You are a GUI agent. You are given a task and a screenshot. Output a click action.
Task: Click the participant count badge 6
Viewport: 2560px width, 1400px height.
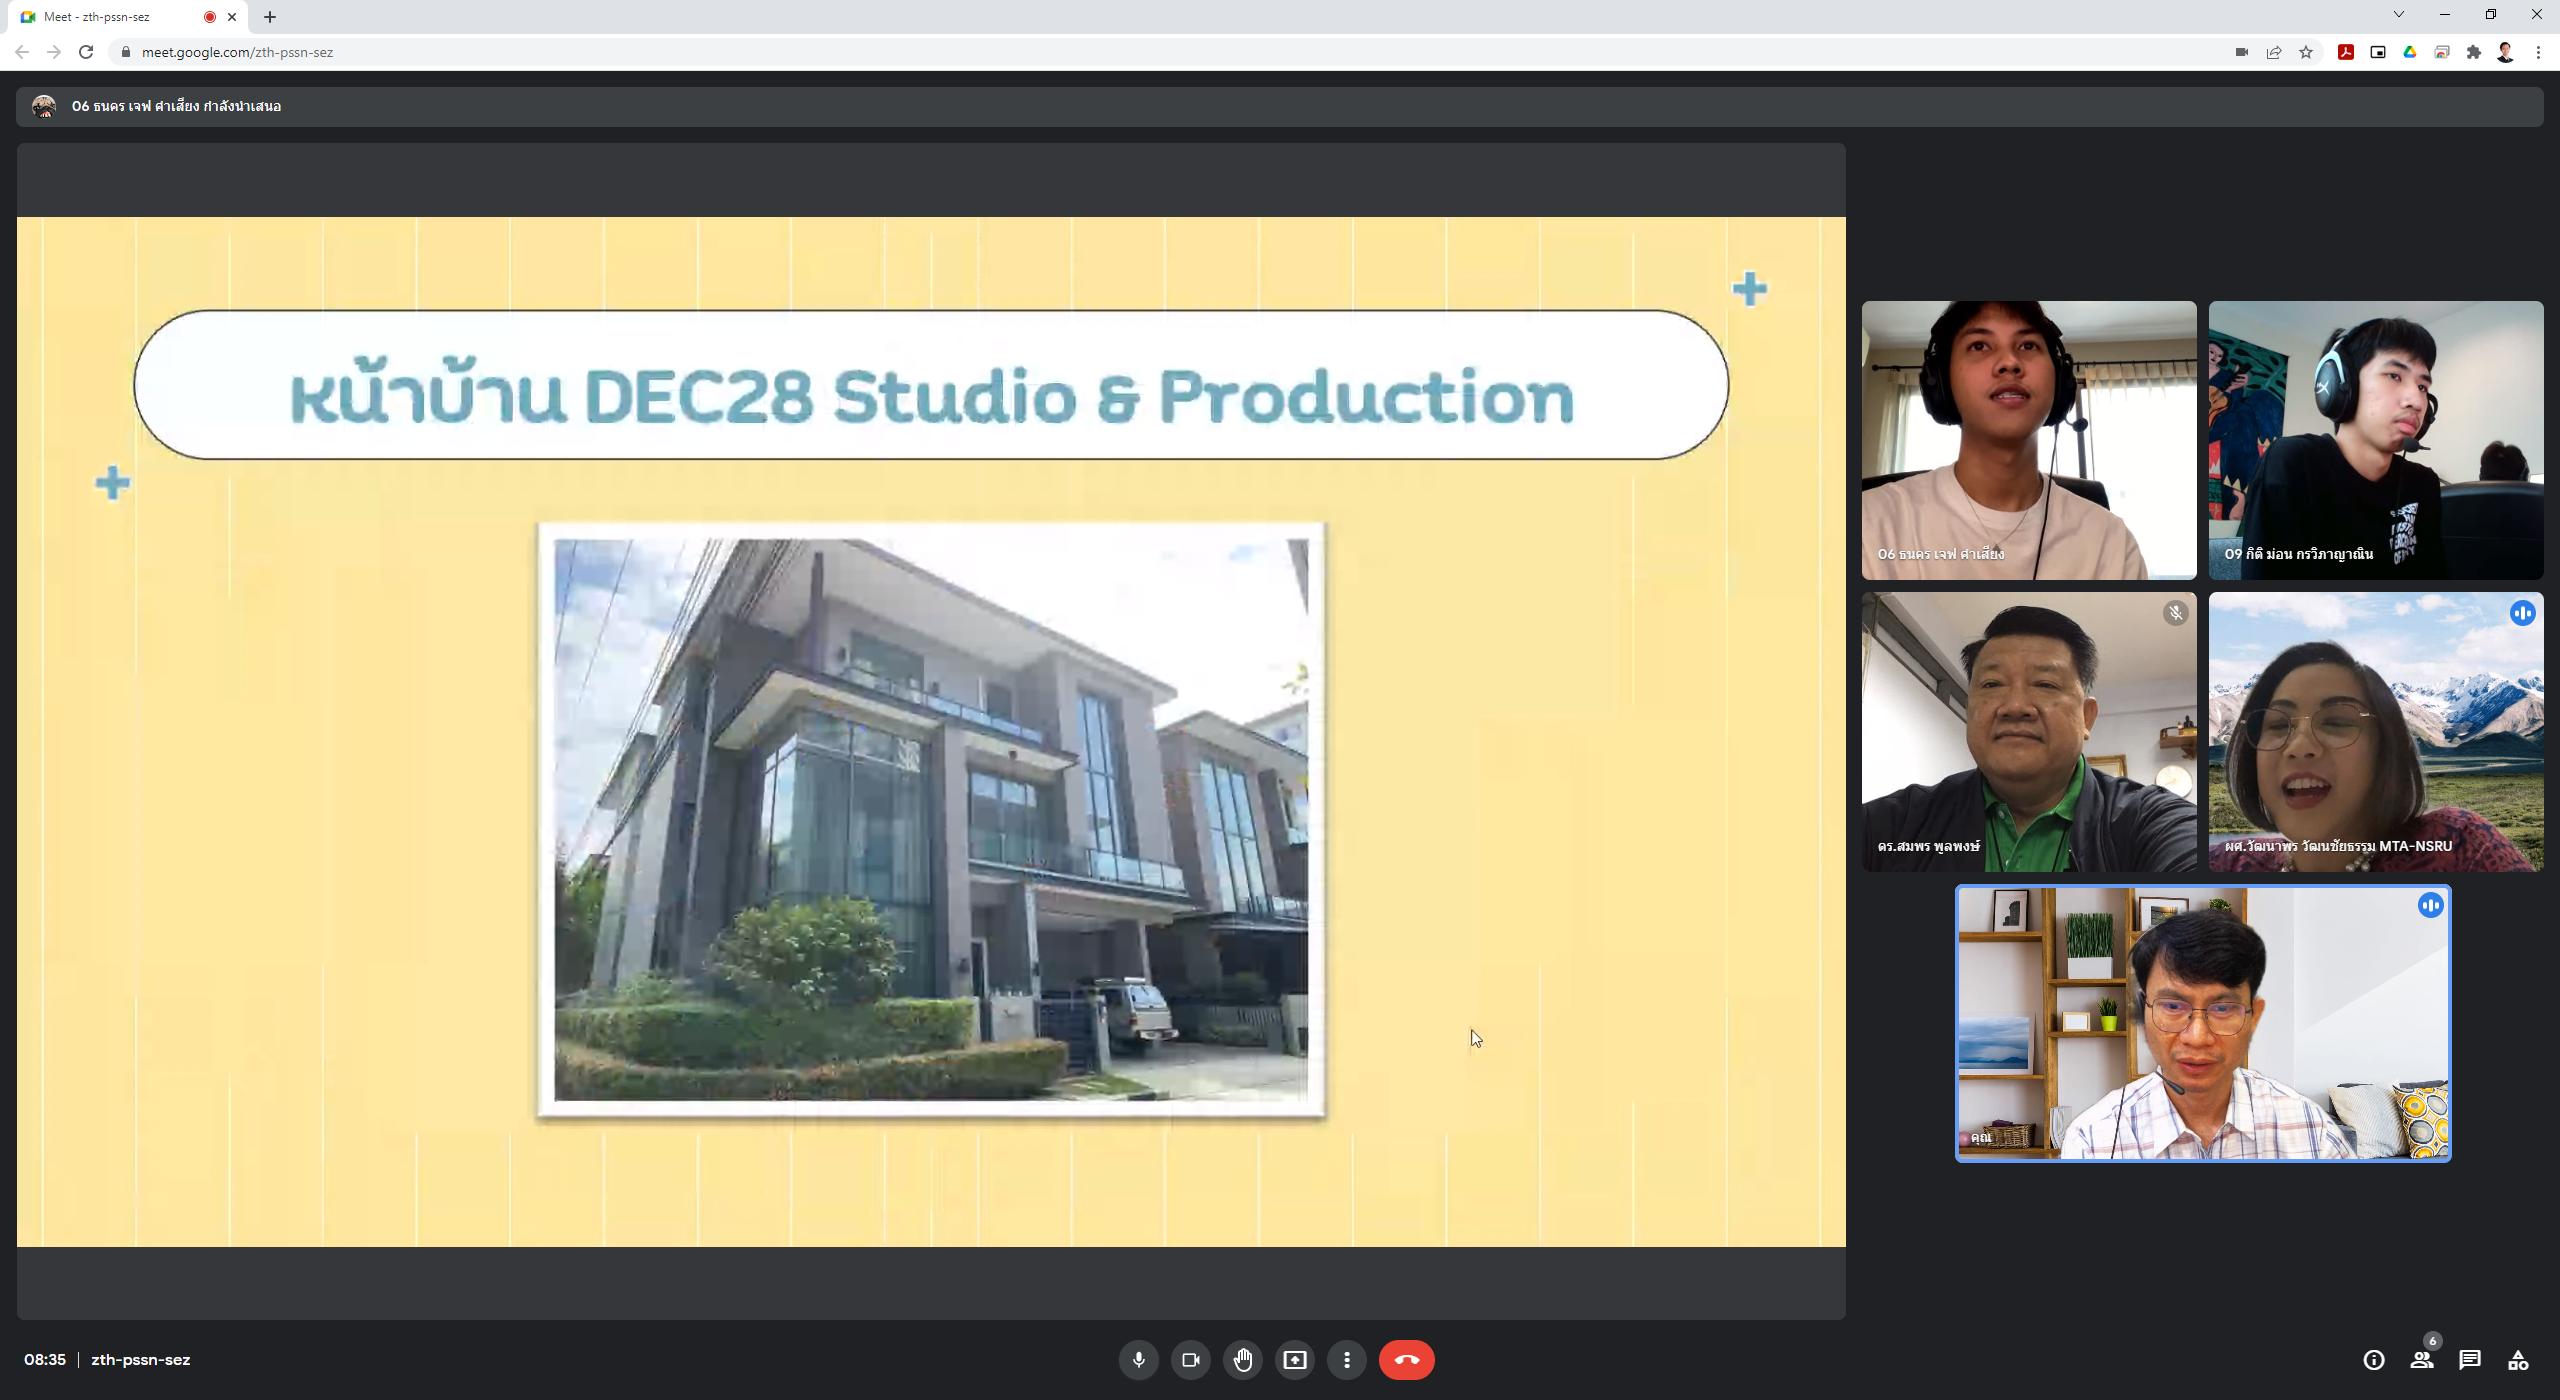tap(2432, 1342)
